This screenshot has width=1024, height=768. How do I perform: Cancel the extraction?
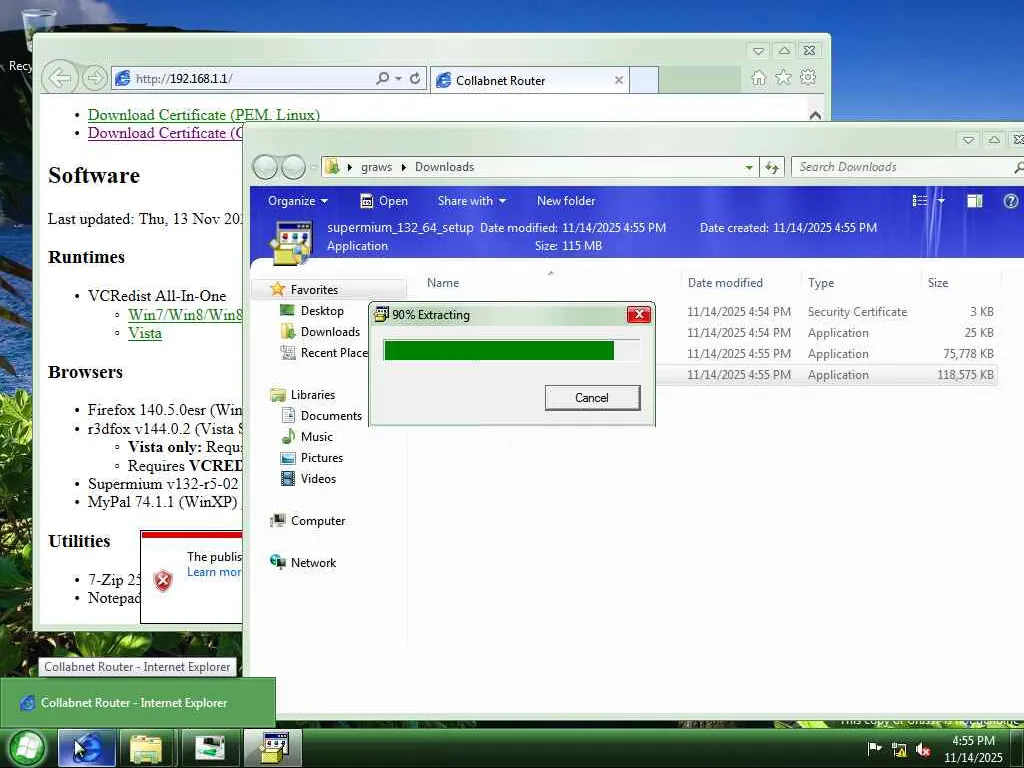coord(592,398)
